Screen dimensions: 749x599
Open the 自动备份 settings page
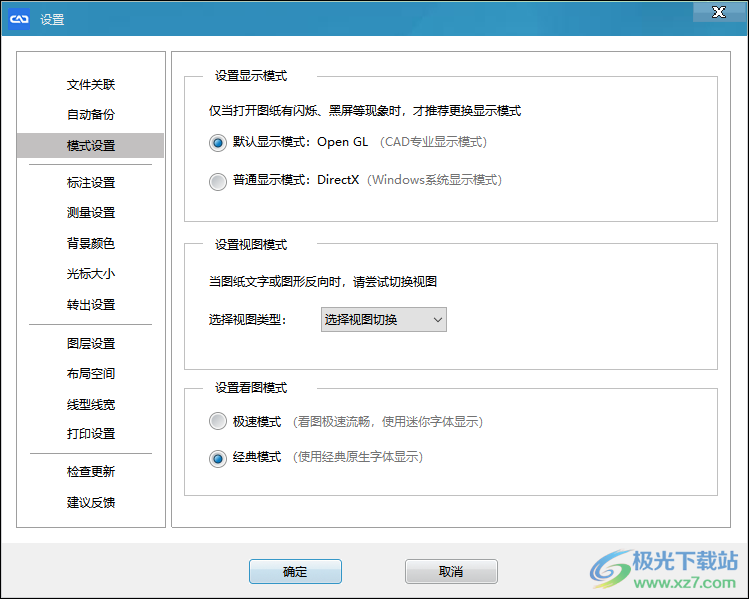(91, 115)
